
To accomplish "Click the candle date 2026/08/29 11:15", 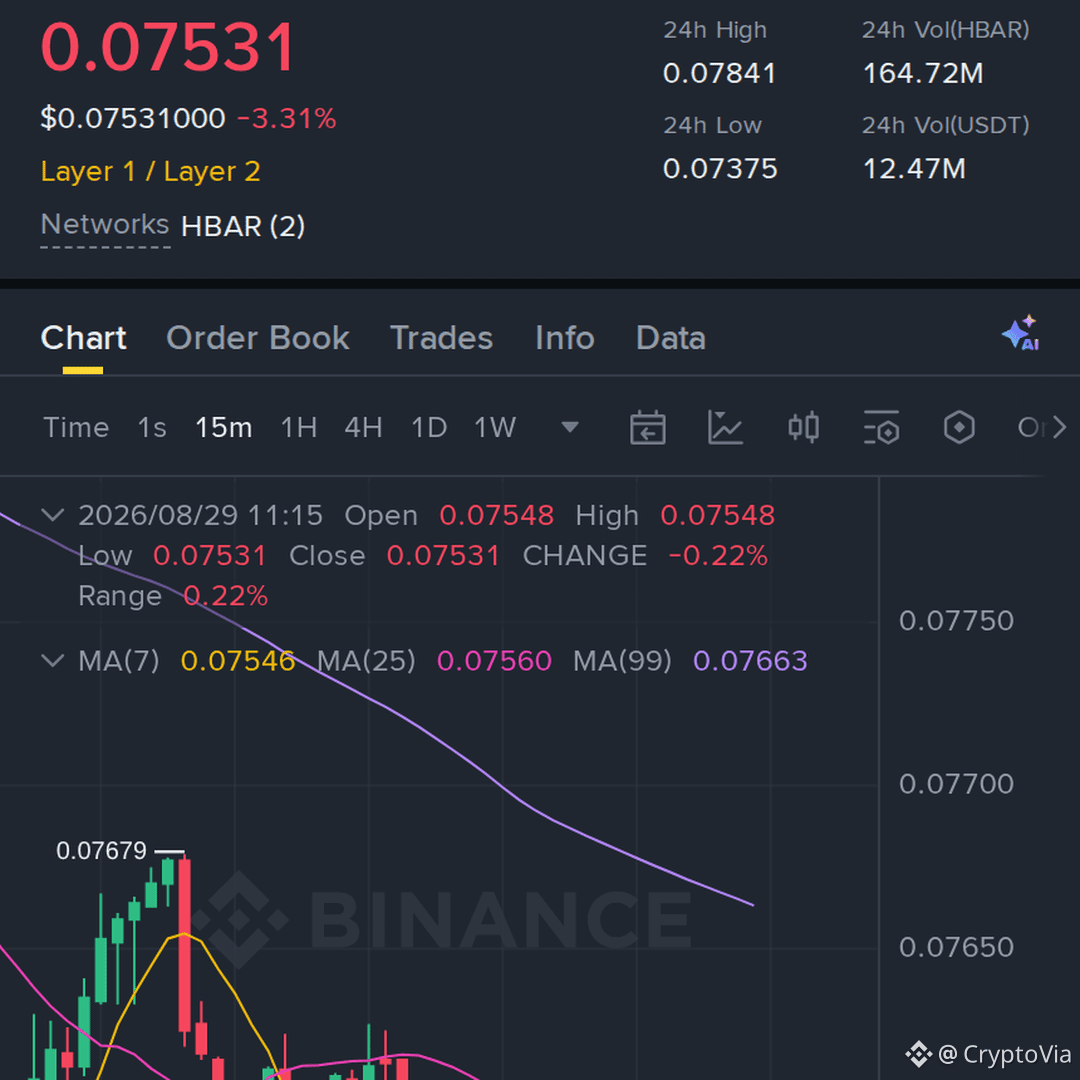I will pos(200,515).
